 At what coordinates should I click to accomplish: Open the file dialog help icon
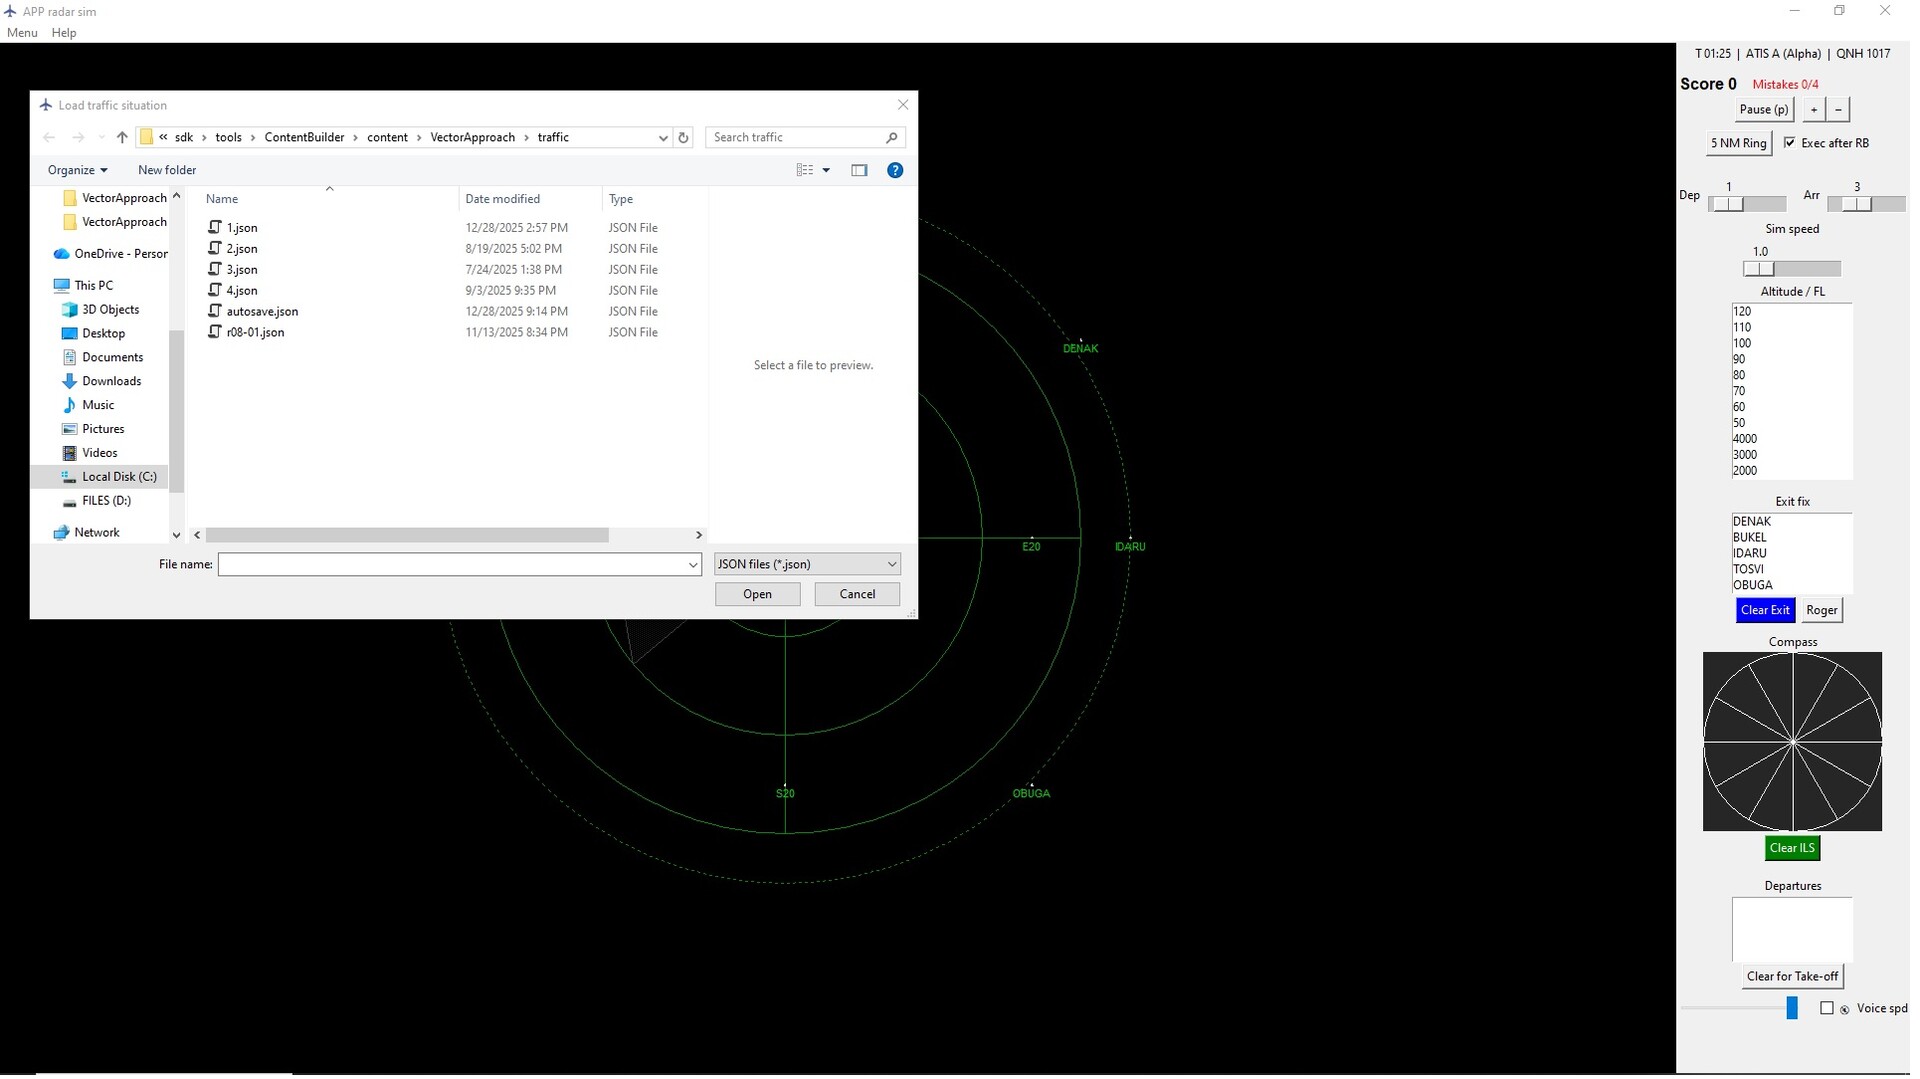tap(895, 170)
